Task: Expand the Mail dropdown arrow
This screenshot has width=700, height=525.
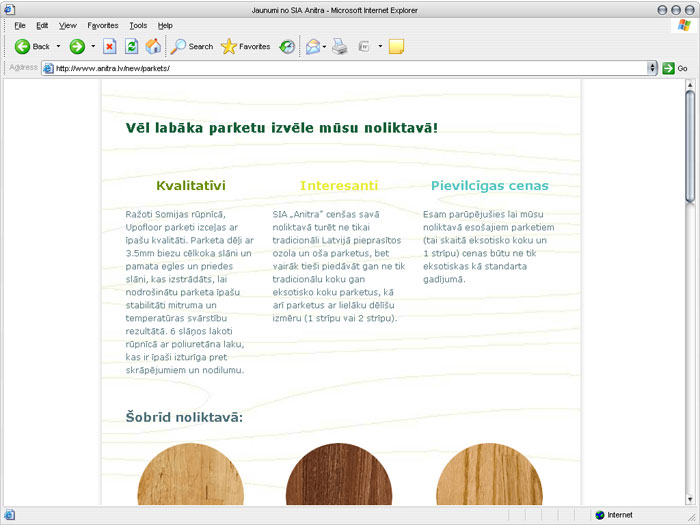Action: pos(325,46)
